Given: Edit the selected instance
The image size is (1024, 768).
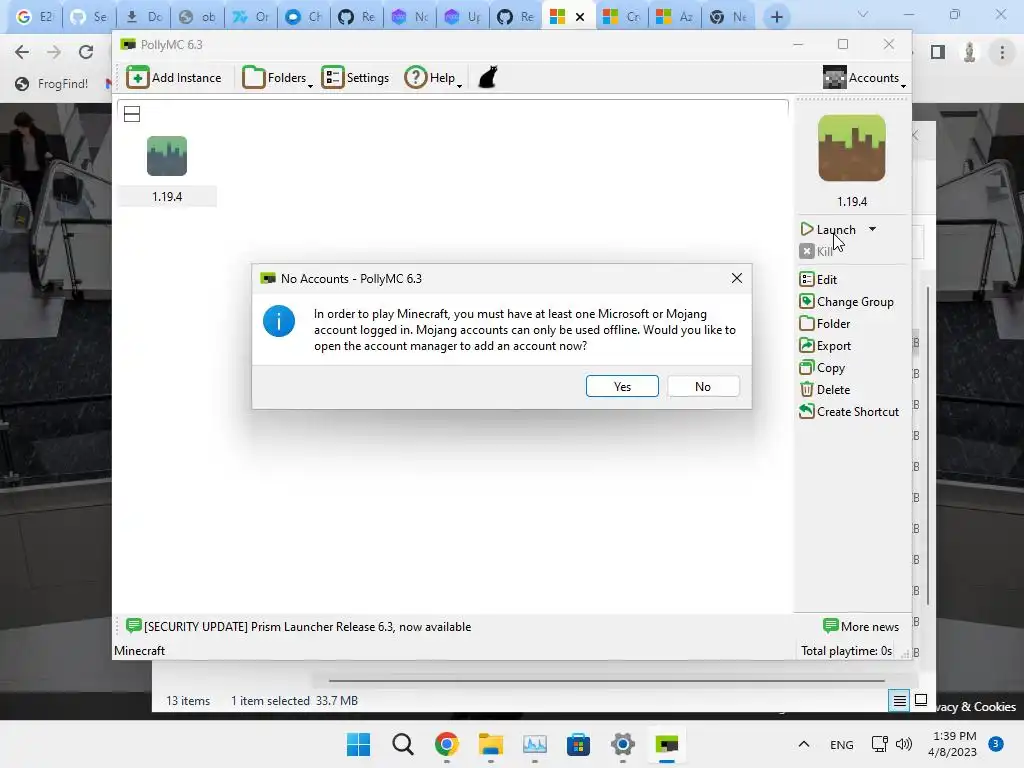Looking at the screenshot, I should [x=818, y=280].
